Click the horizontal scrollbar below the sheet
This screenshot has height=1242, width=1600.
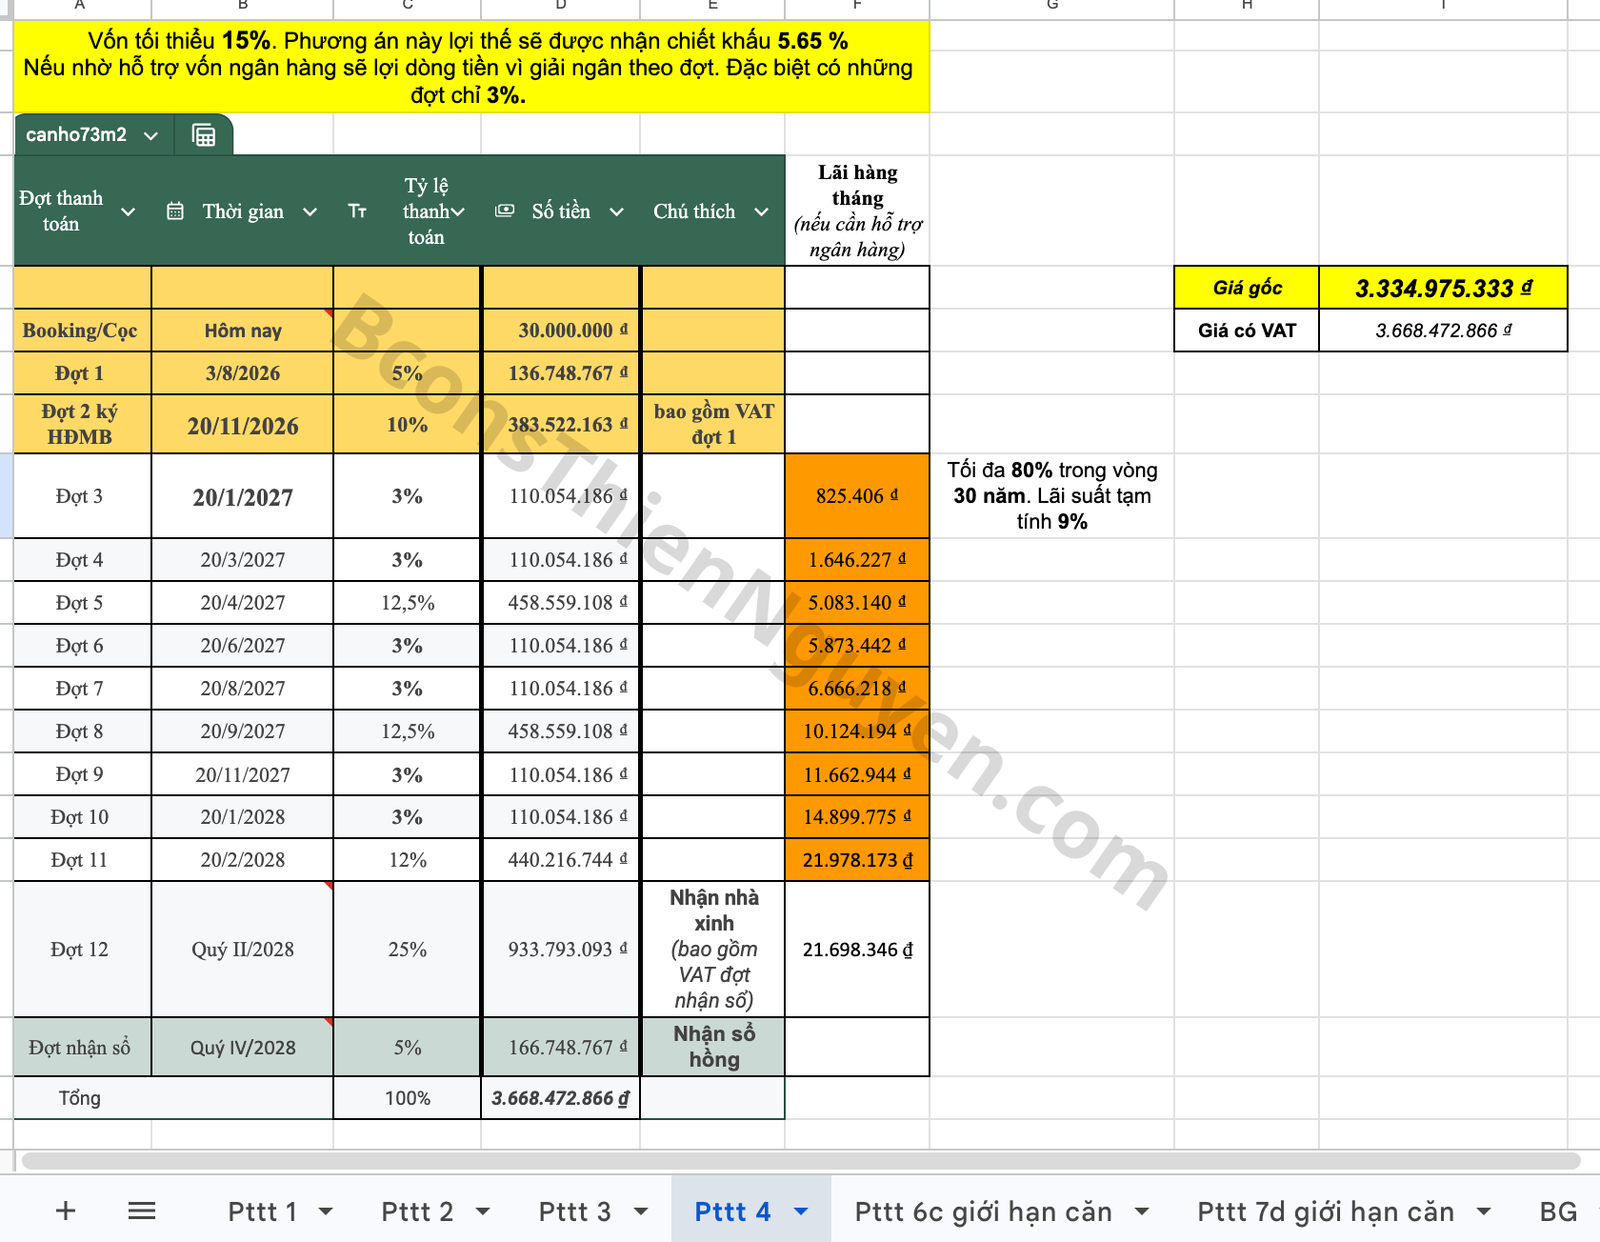pyautogui.click(x=800, y=1161)
